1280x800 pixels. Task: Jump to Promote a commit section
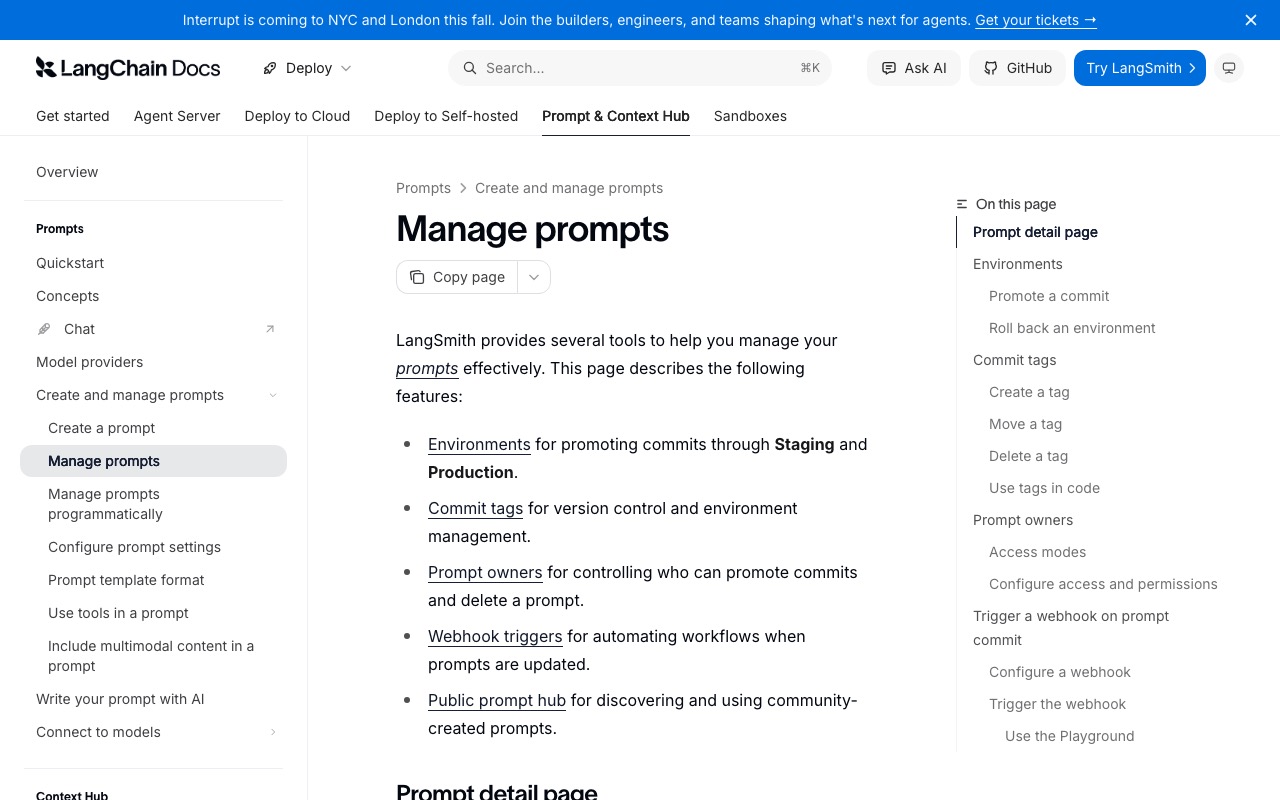coord(1049,296)
